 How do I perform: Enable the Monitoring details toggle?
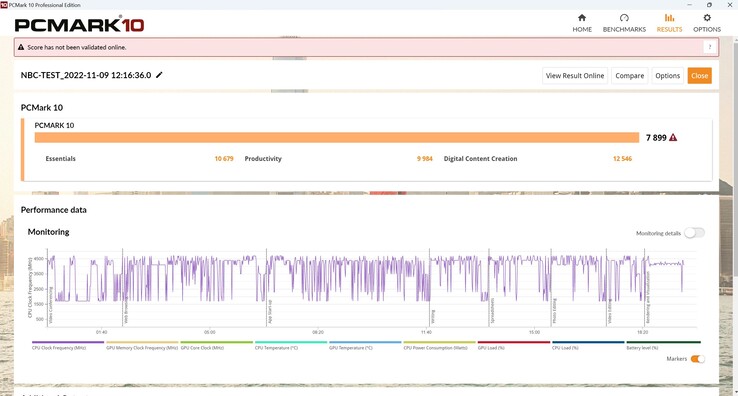(x=694, y=233)
